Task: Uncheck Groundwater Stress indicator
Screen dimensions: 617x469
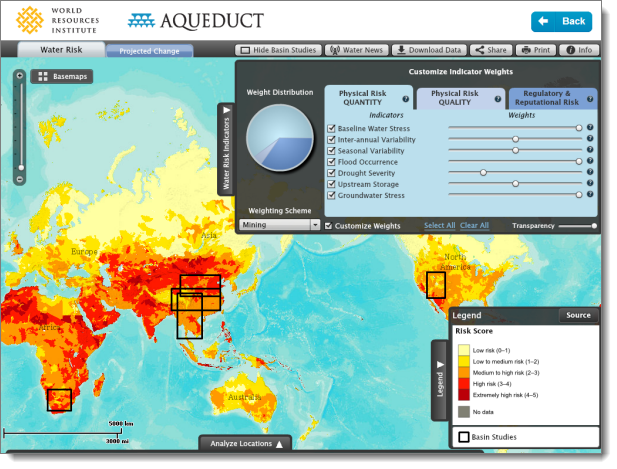Action: [x=331, y=195]
